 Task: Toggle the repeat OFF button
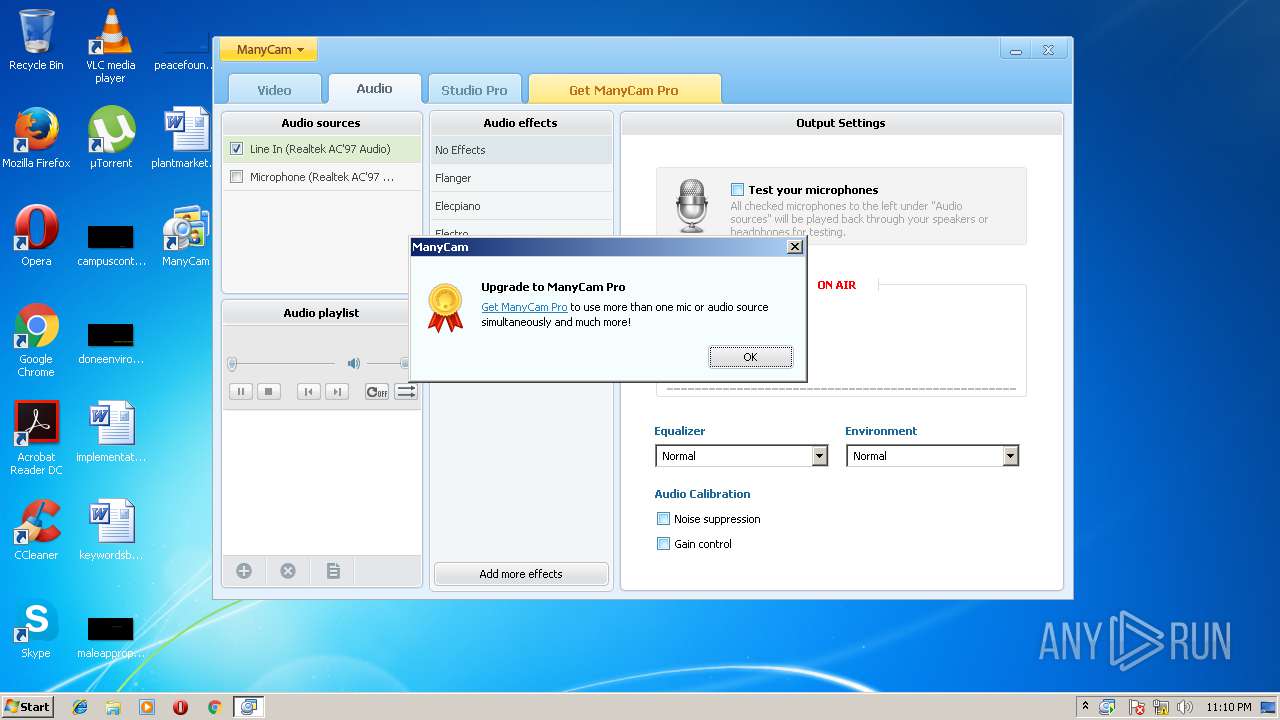click(377, 392)
